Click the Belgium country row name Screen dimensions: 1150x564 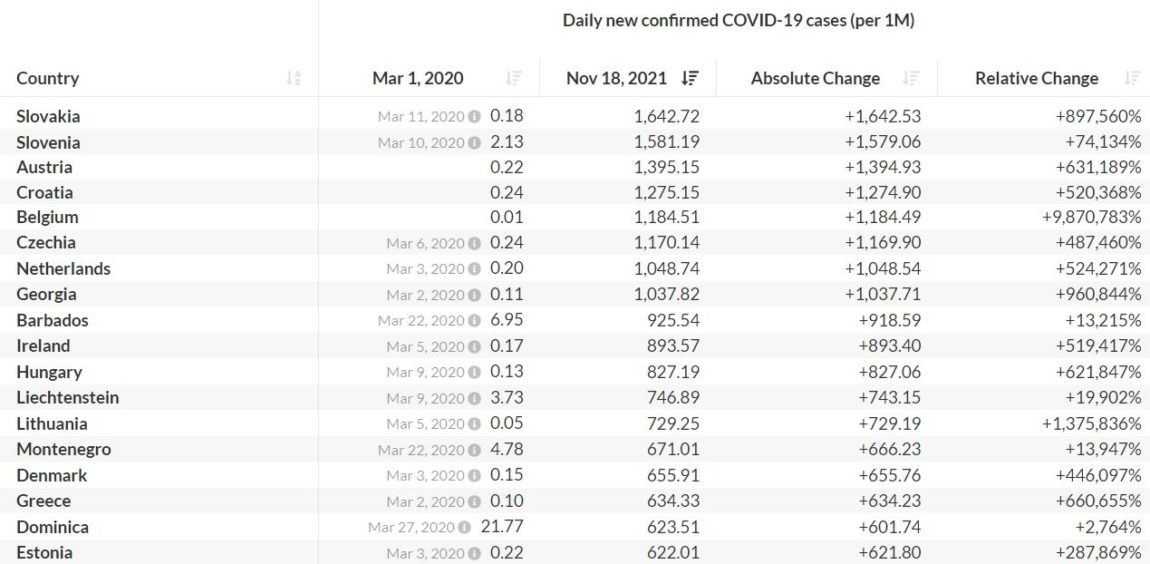pos(47,217)
